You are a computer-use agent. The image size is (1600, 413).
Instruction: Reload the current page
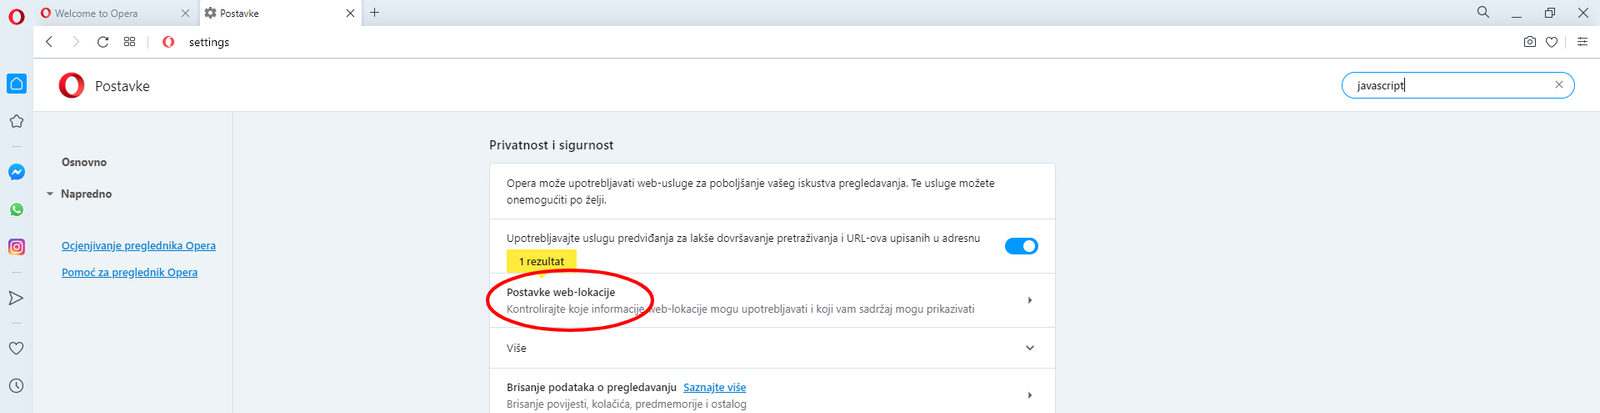103,42
